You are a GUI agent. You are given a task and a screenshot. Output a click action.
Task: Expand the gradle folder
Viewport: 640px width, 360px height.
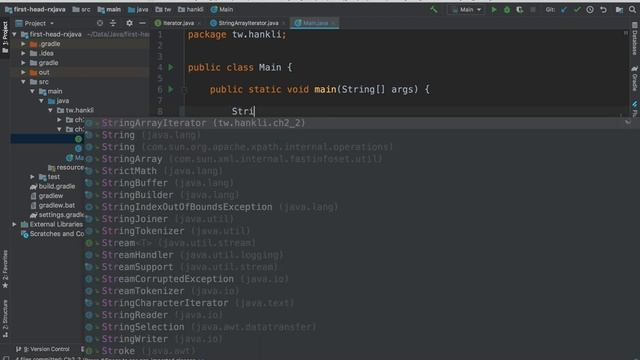tap(23, 63)
